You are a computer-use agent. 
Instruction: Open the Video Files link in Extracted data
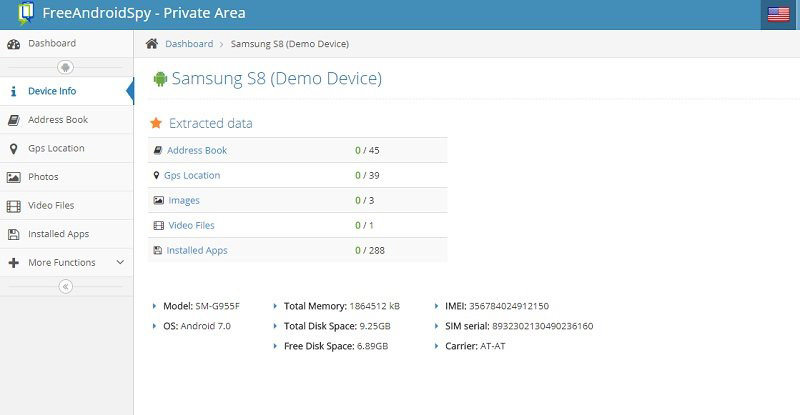pos(191,225)
